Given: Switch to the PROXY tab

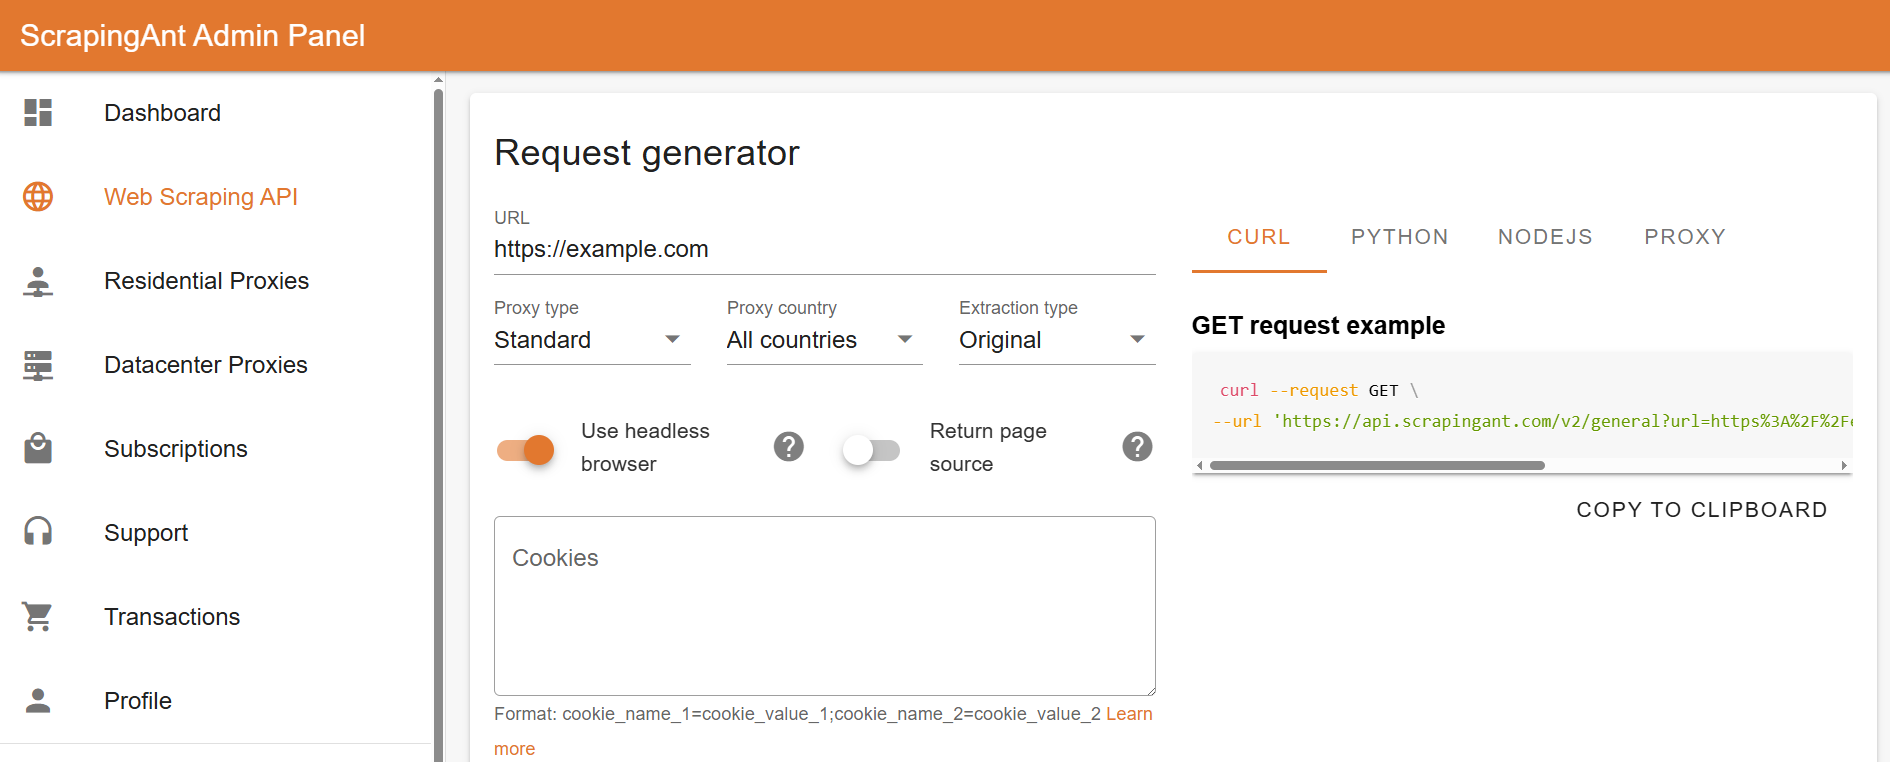Looking at the screenshot, I should (x=1685, y=237).
